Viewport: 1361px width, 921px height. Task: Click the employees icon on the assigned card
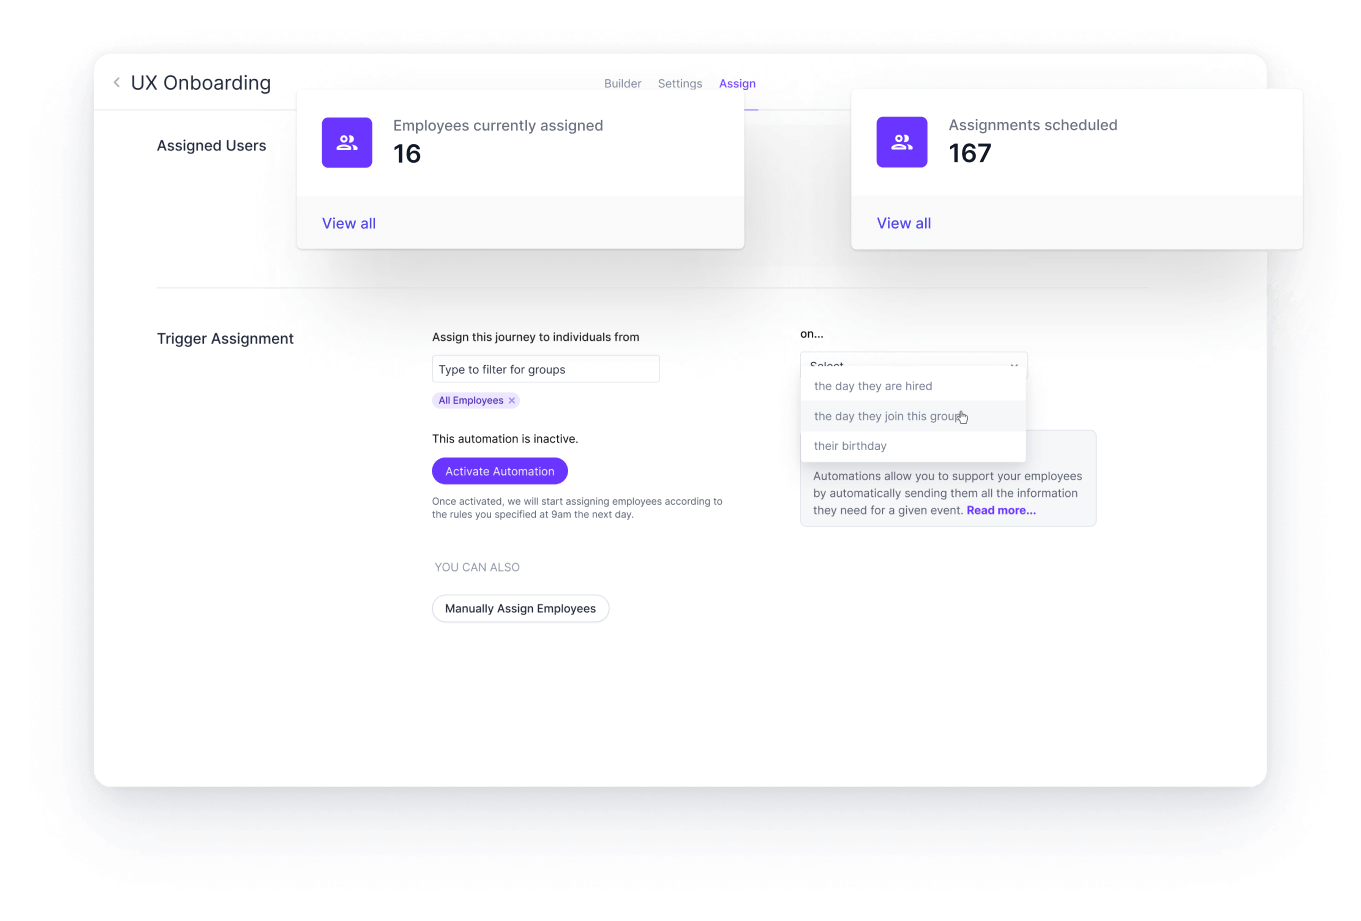coord(346,142)
